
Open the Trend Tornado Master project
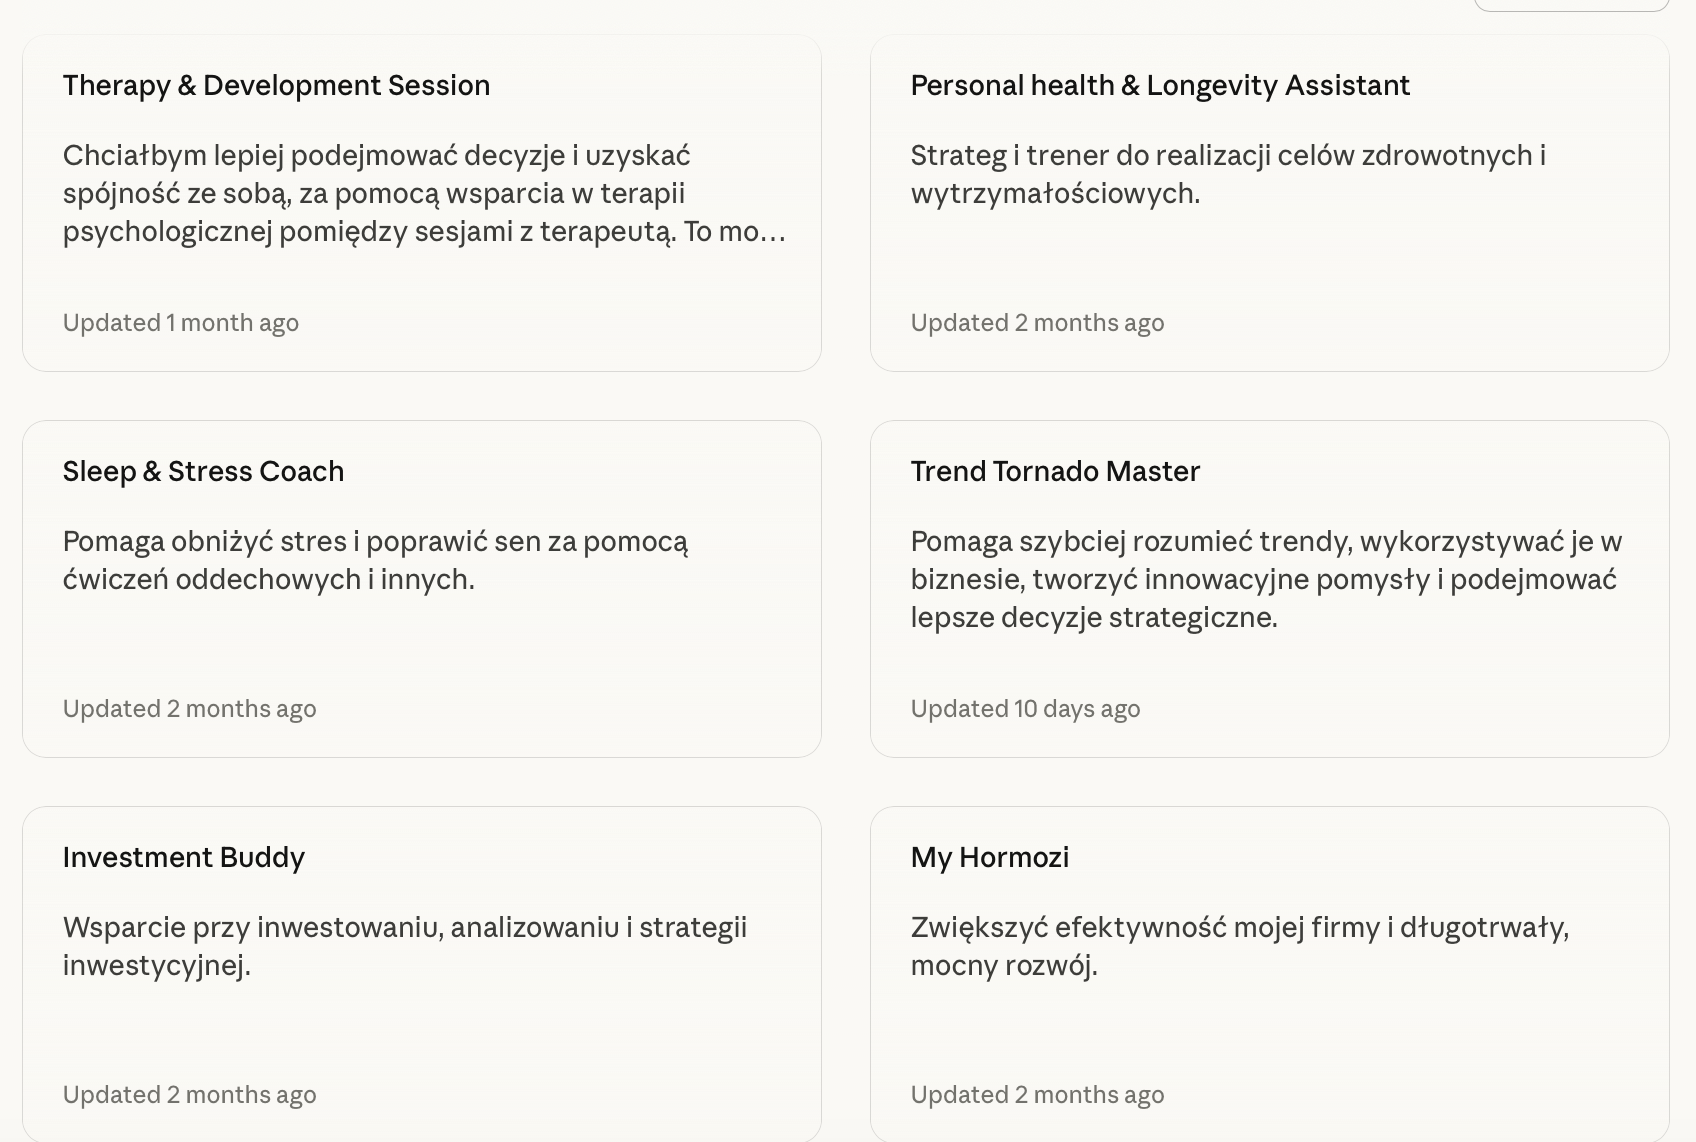(x=1055, y=472)
